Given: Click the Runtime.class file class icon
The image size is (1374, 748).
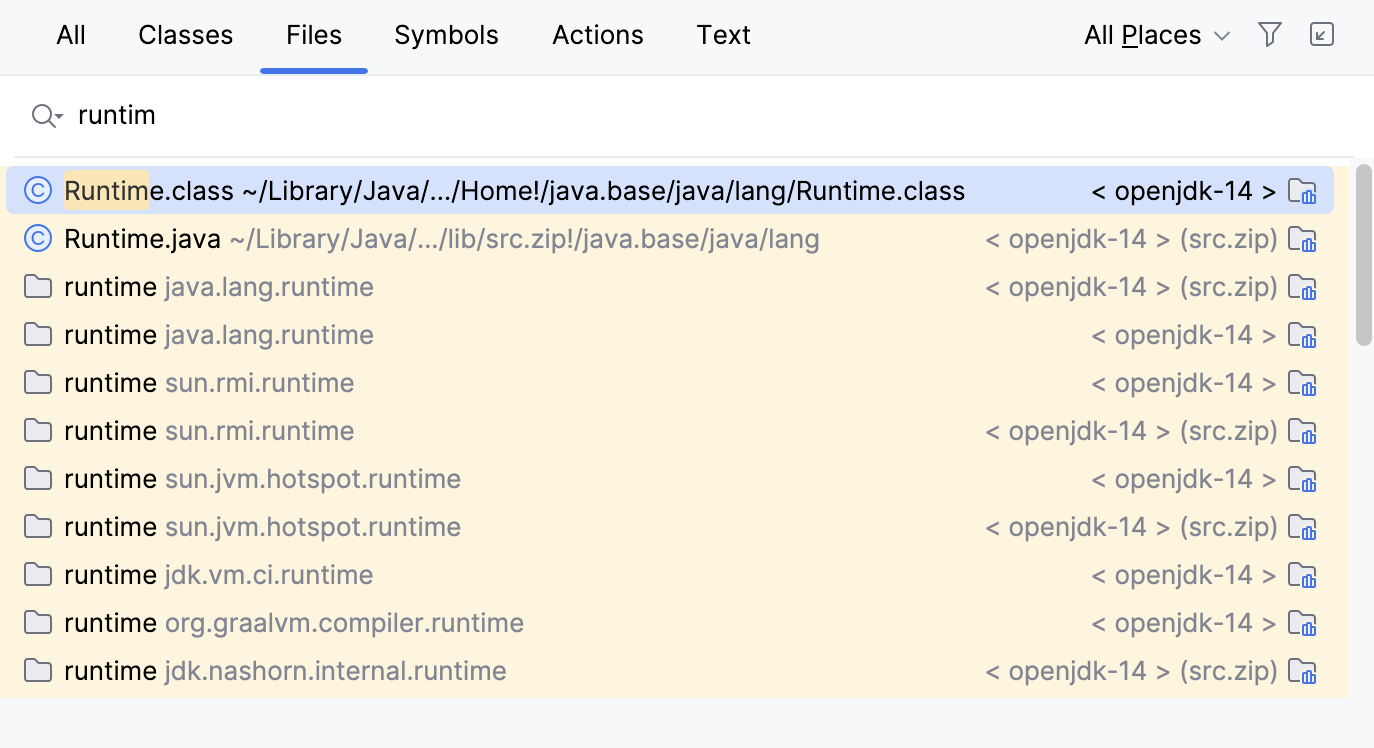Looking at the screenshot, I should (38, 190).
